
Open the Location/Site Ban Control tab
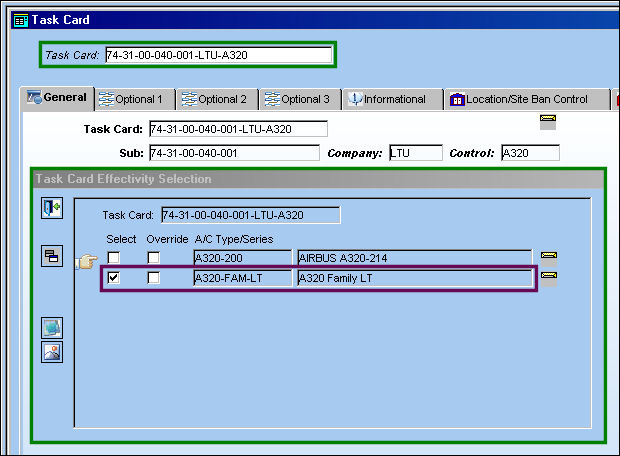pyautogui.click(x=527, y=99)
